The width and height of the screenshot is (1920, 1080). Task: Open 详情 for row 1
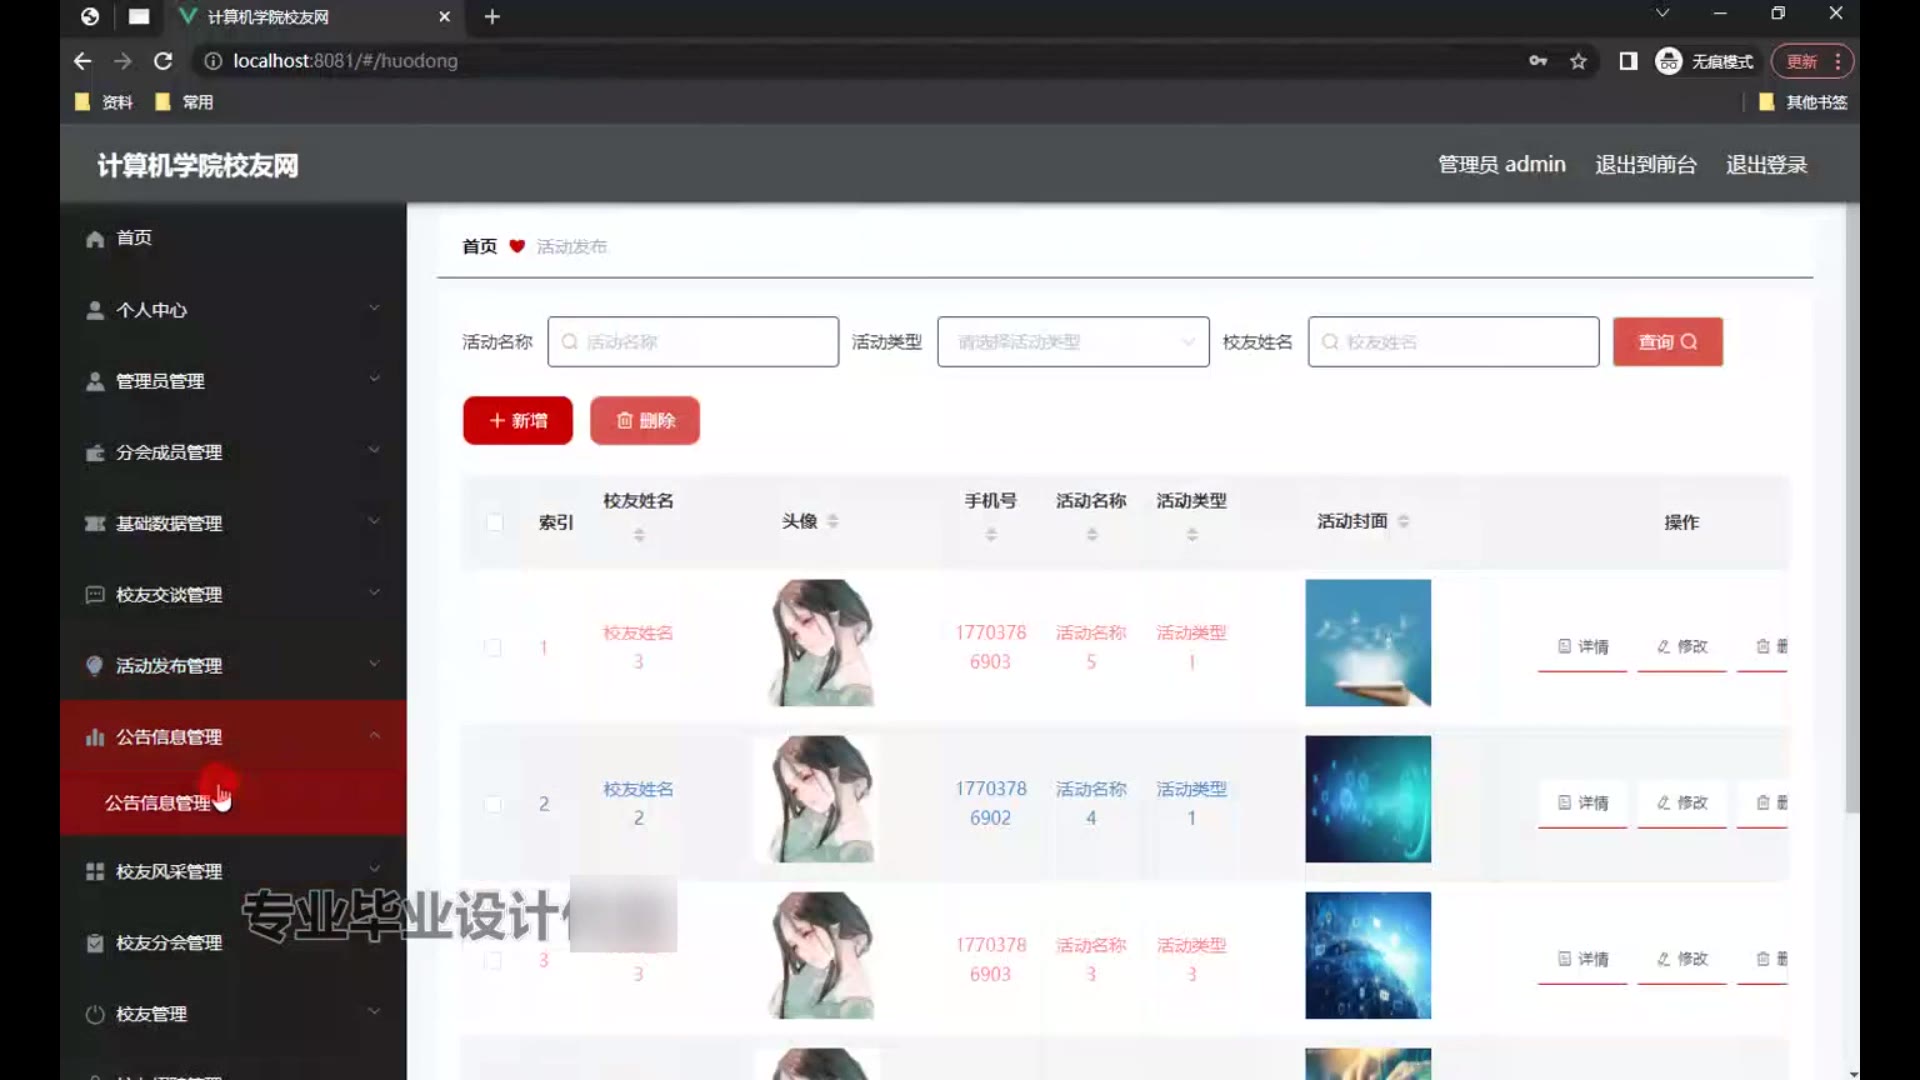pyautogui.click(x=1582, y=648)
